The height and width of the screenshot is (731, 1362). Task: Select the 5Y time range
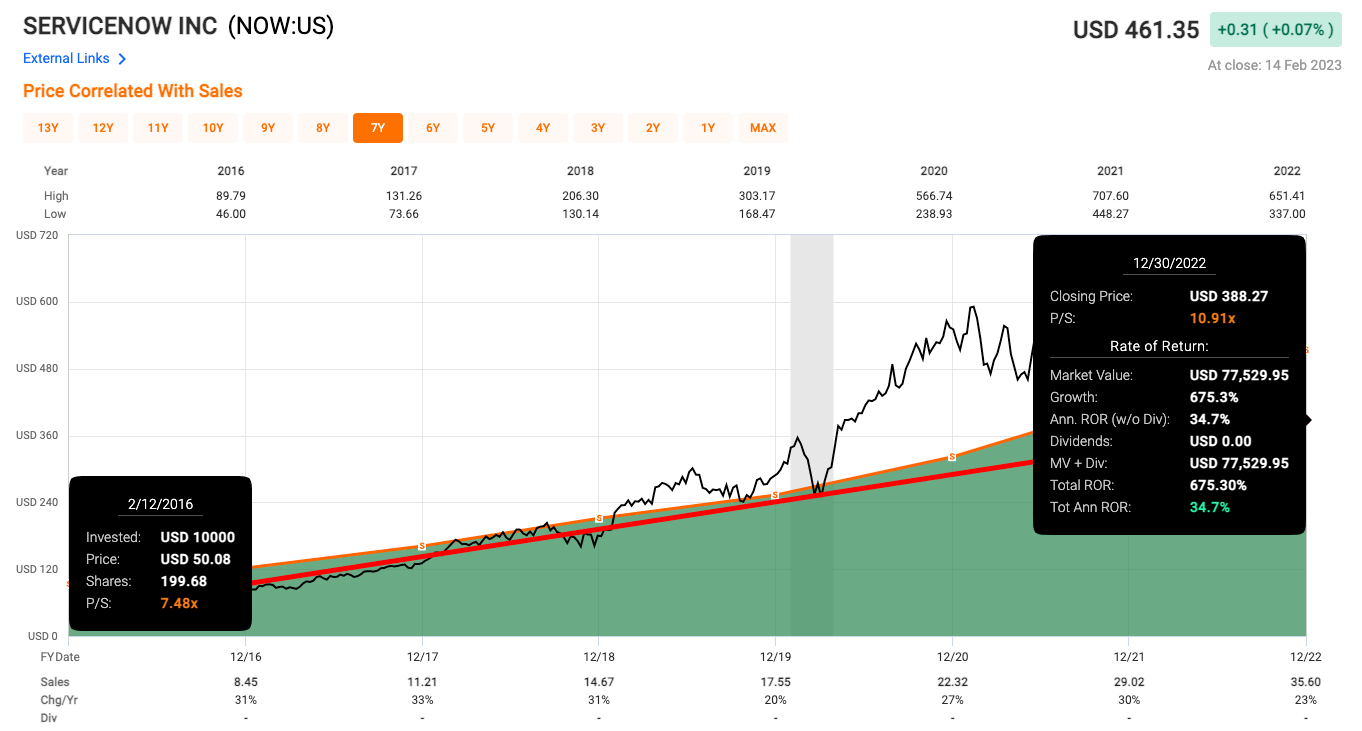click(x=488, y=128)
